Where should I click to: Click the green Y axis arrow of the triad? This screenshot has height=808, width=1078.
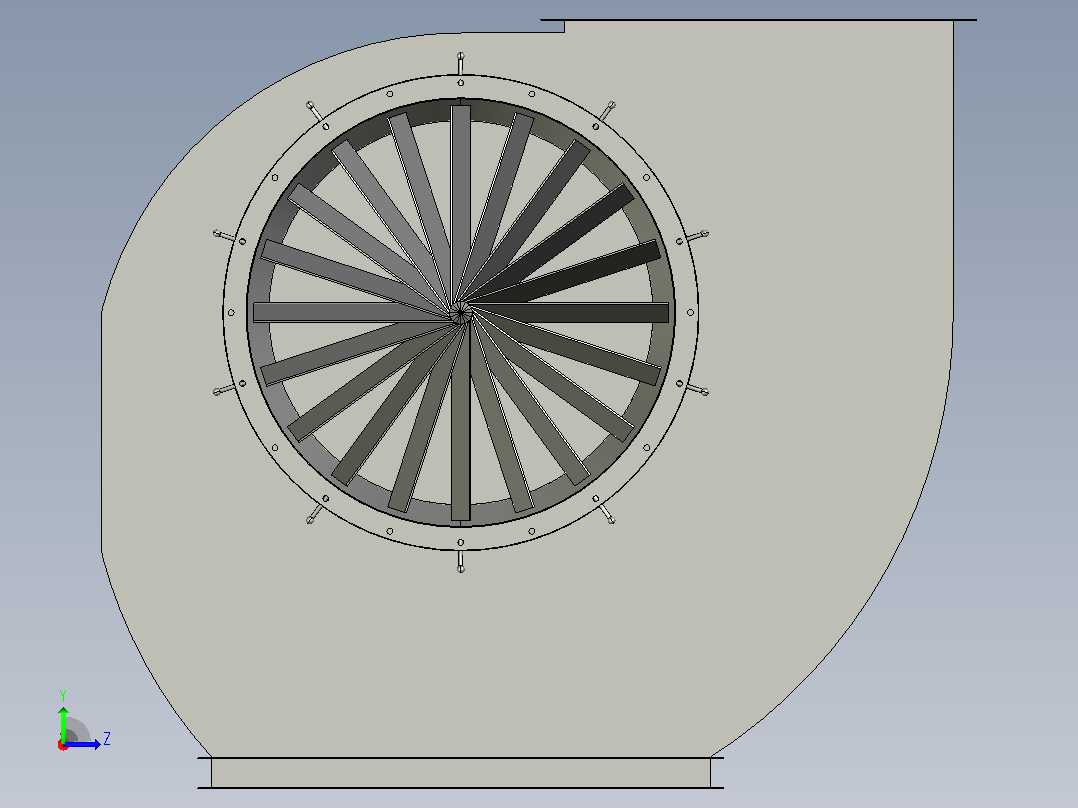[63, 723]
